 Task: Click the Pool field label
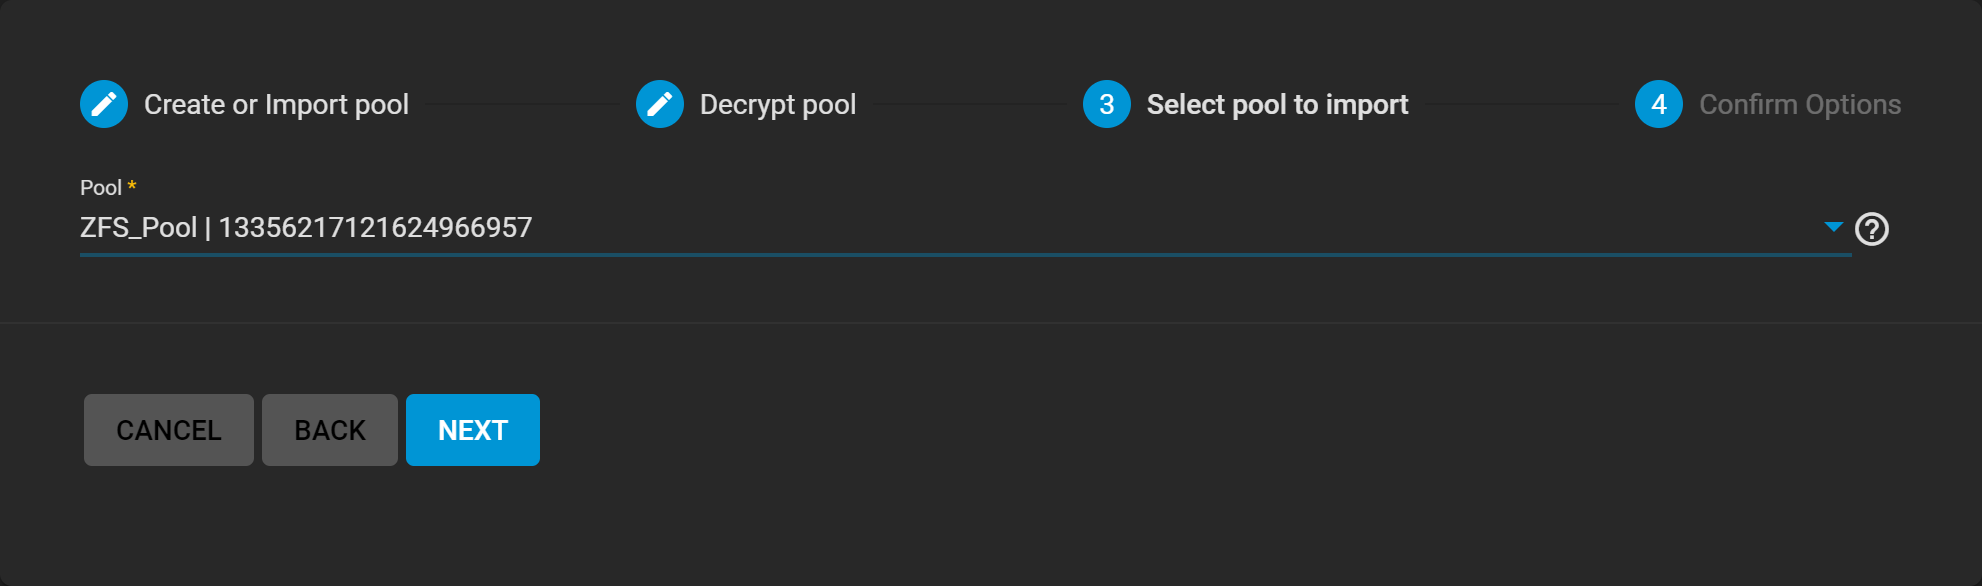coord(101,188)
